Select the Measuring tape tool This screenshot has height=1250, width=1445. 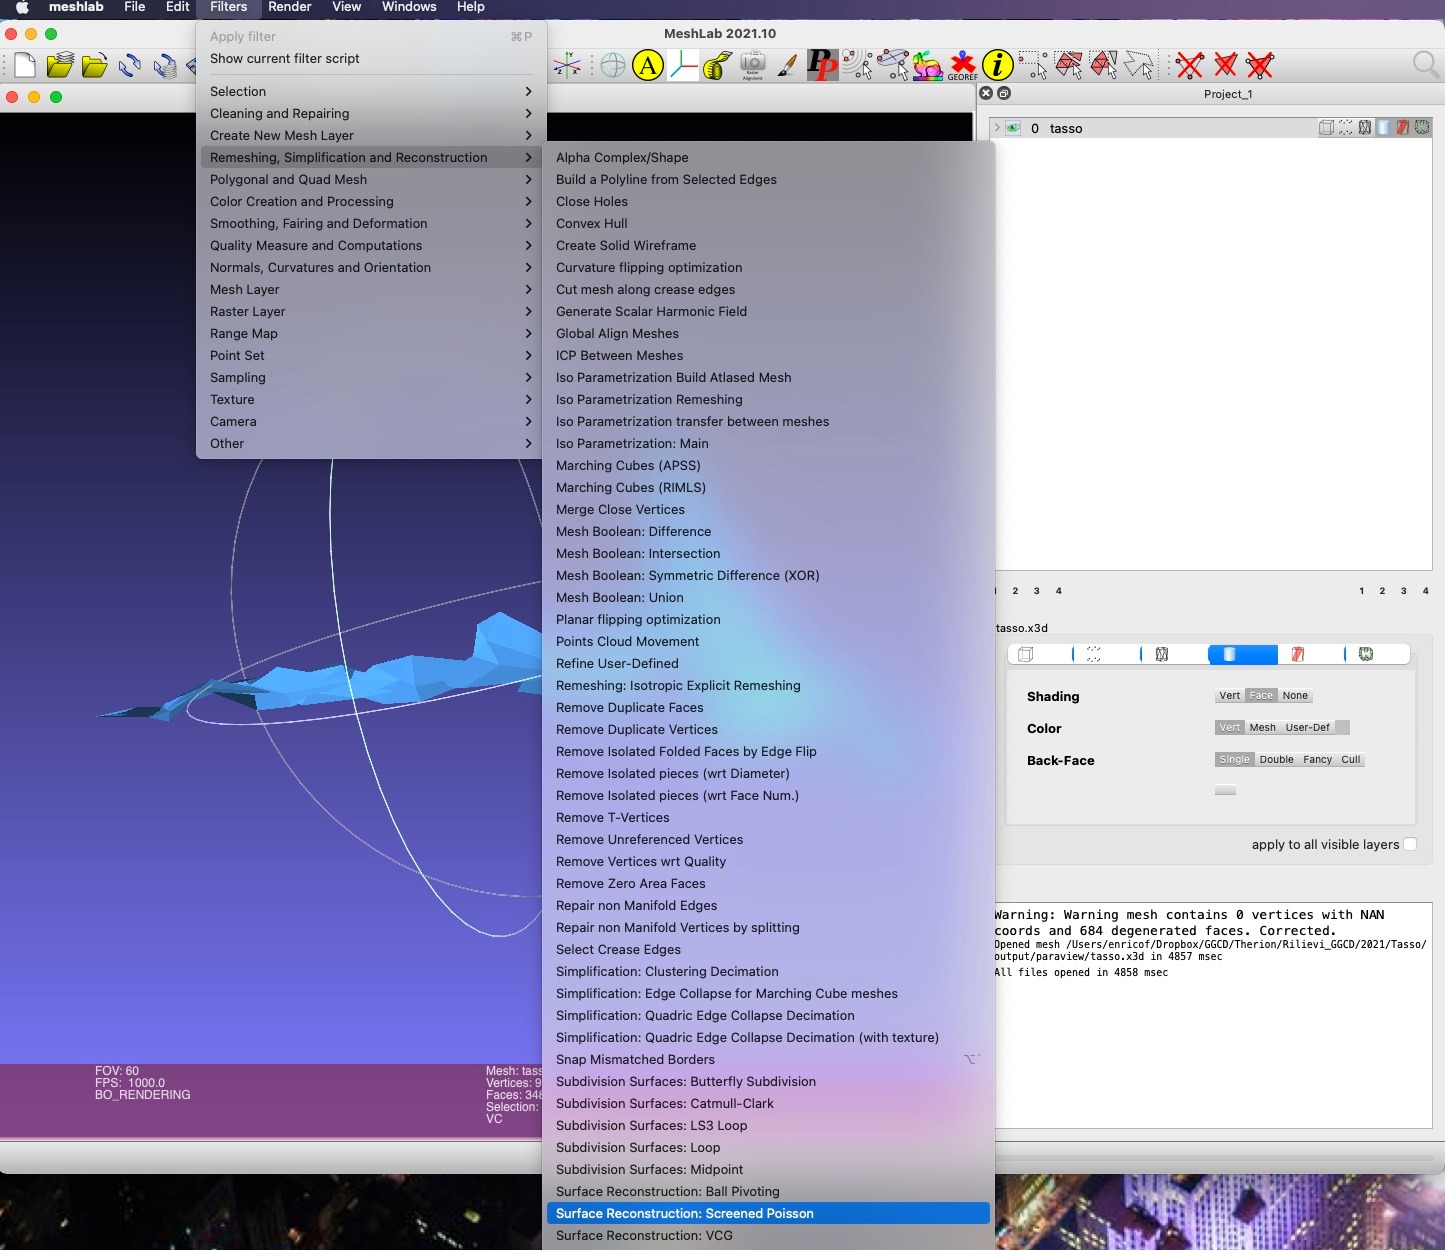click(x=717, y=66)
